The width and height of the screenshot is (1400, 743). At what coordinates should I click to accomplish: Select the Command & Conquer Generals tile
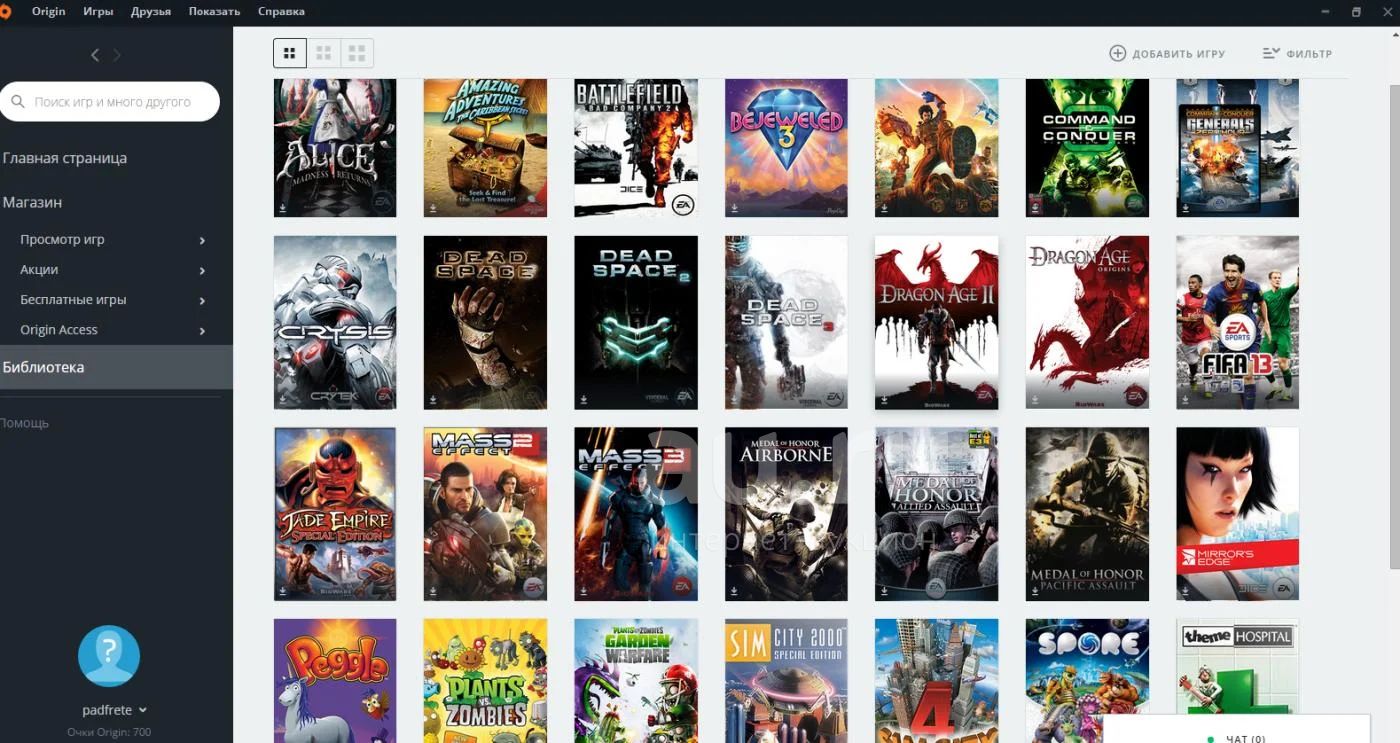tap(1238, 148)
